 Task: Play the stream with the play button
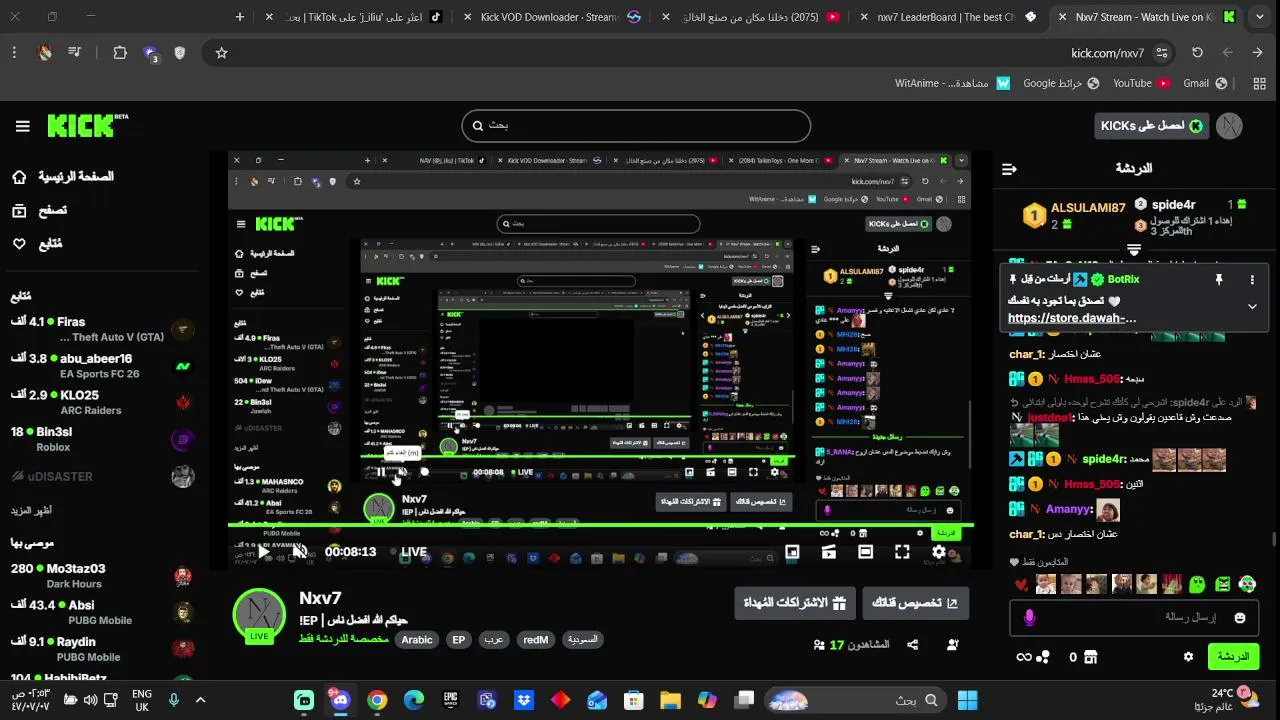(264, 552)
